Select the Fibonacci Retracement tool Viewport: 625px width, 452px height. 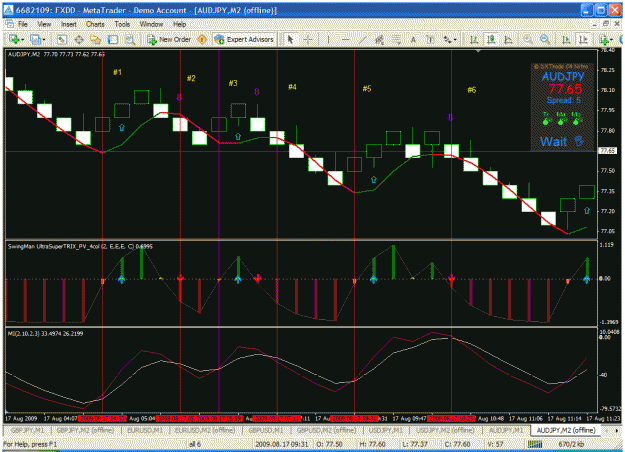396,39
